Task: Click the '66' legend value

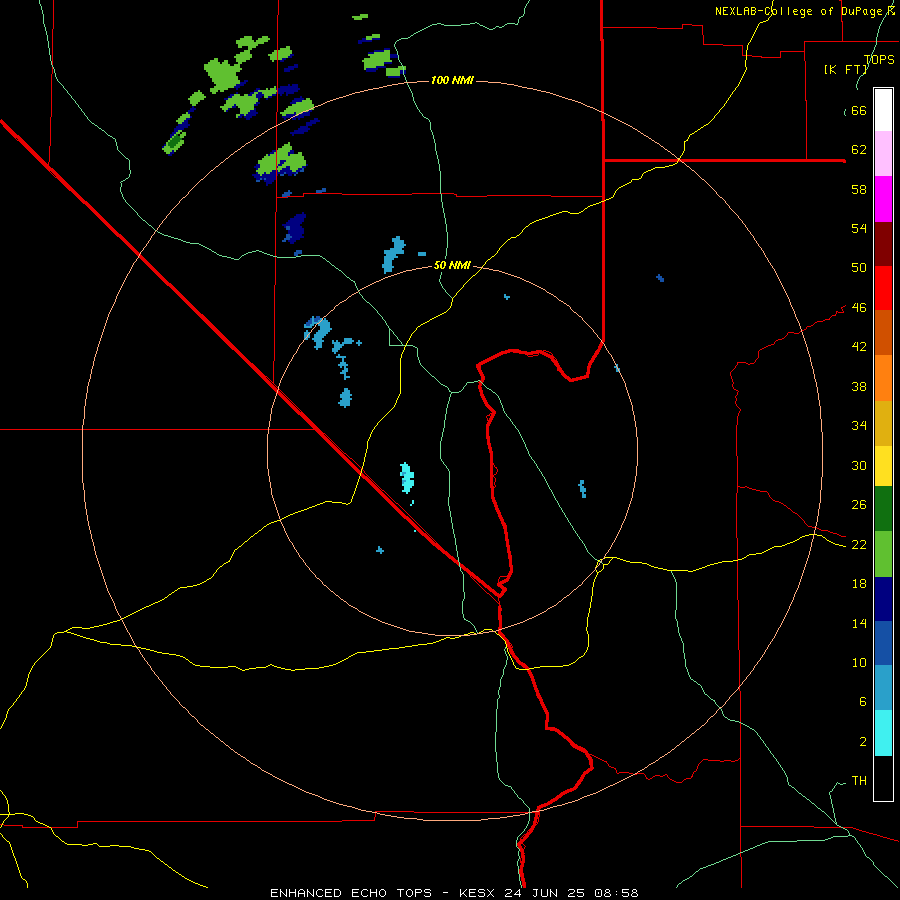Action: click(x=859, y=111)
